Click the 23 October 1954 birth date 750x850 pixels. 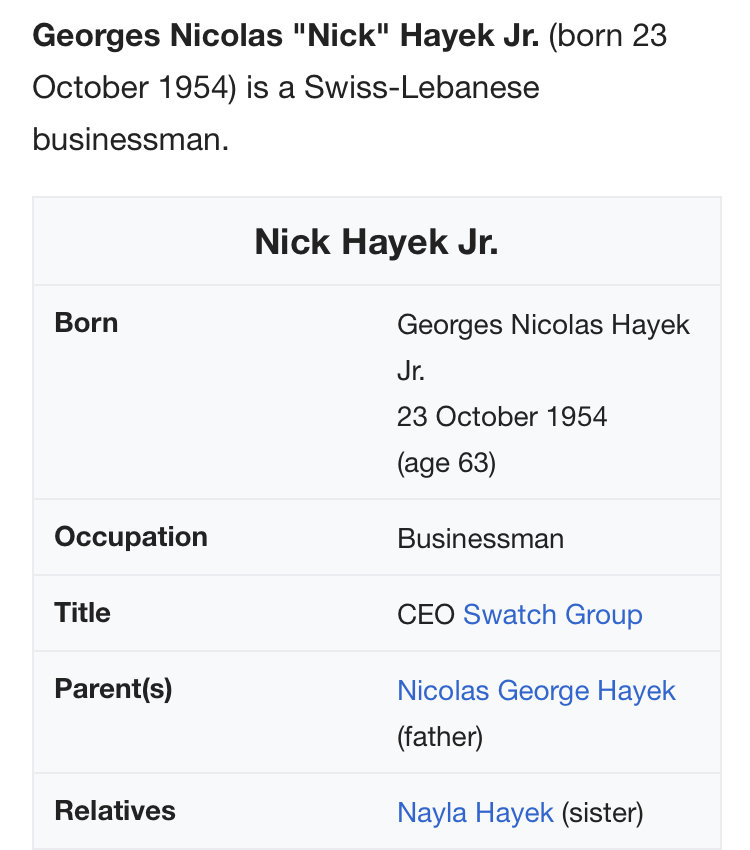click(502, 417)
